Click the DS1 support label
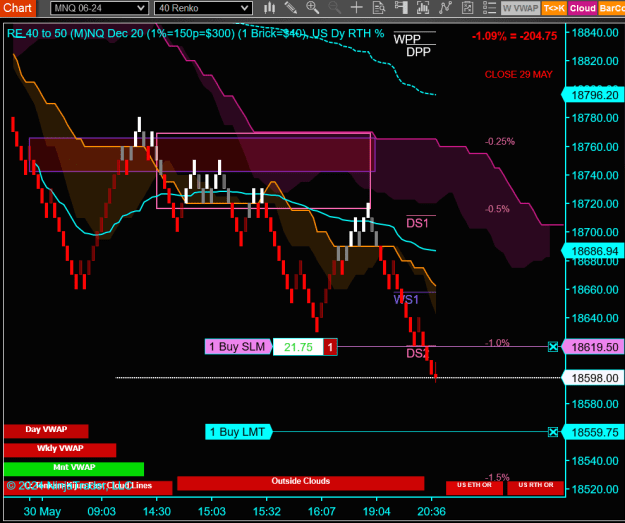The width and height of the screenshot is (625, 523). tap(417, 223)
